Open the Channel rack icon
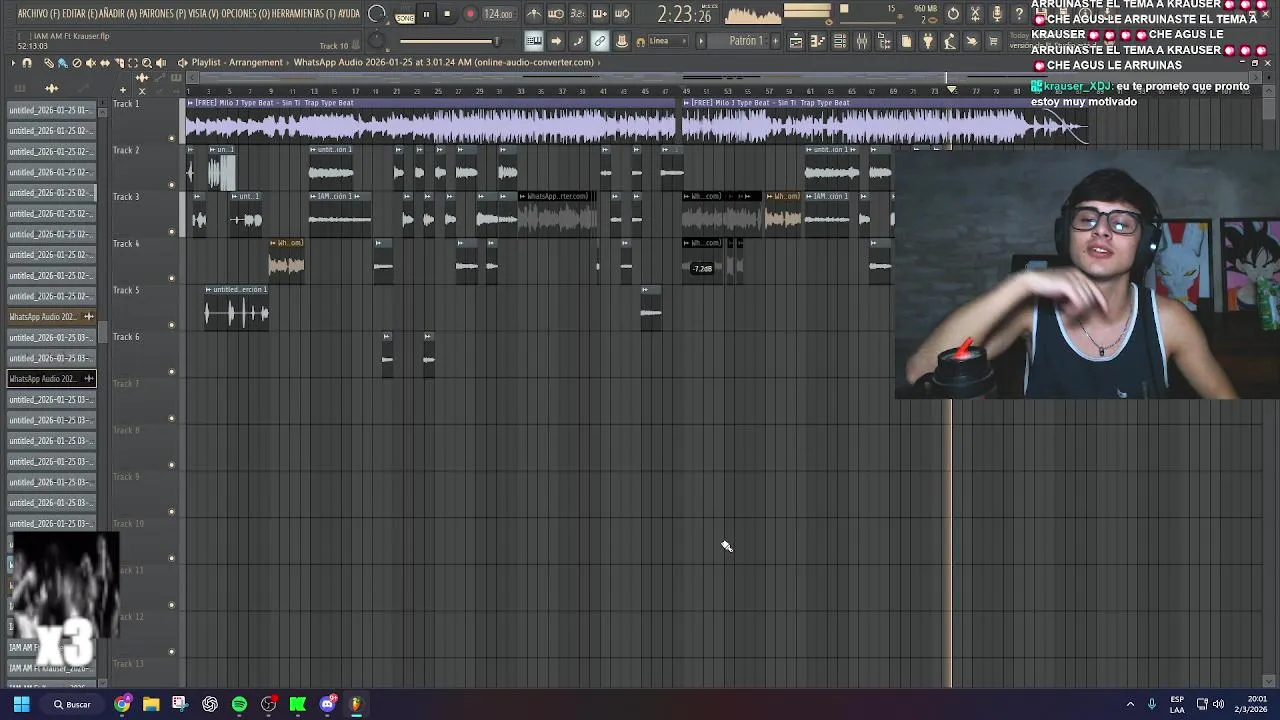The height and width of the screenshot is (720, 1280). 840,41
